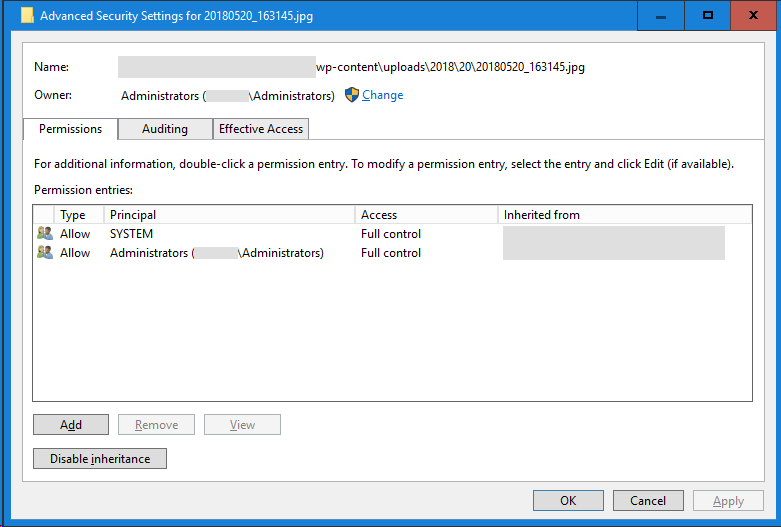
Task: Sort by the Principal column header
Action: (229, 215)
